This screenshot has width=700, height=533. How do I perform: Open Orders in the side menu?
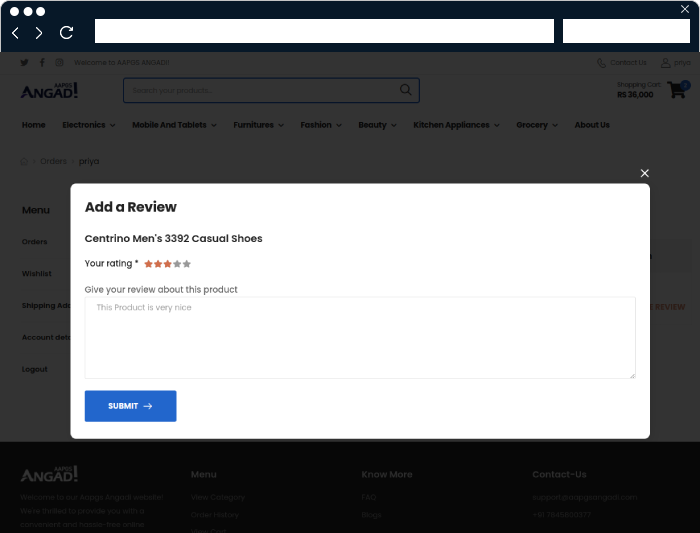(34, 242)
